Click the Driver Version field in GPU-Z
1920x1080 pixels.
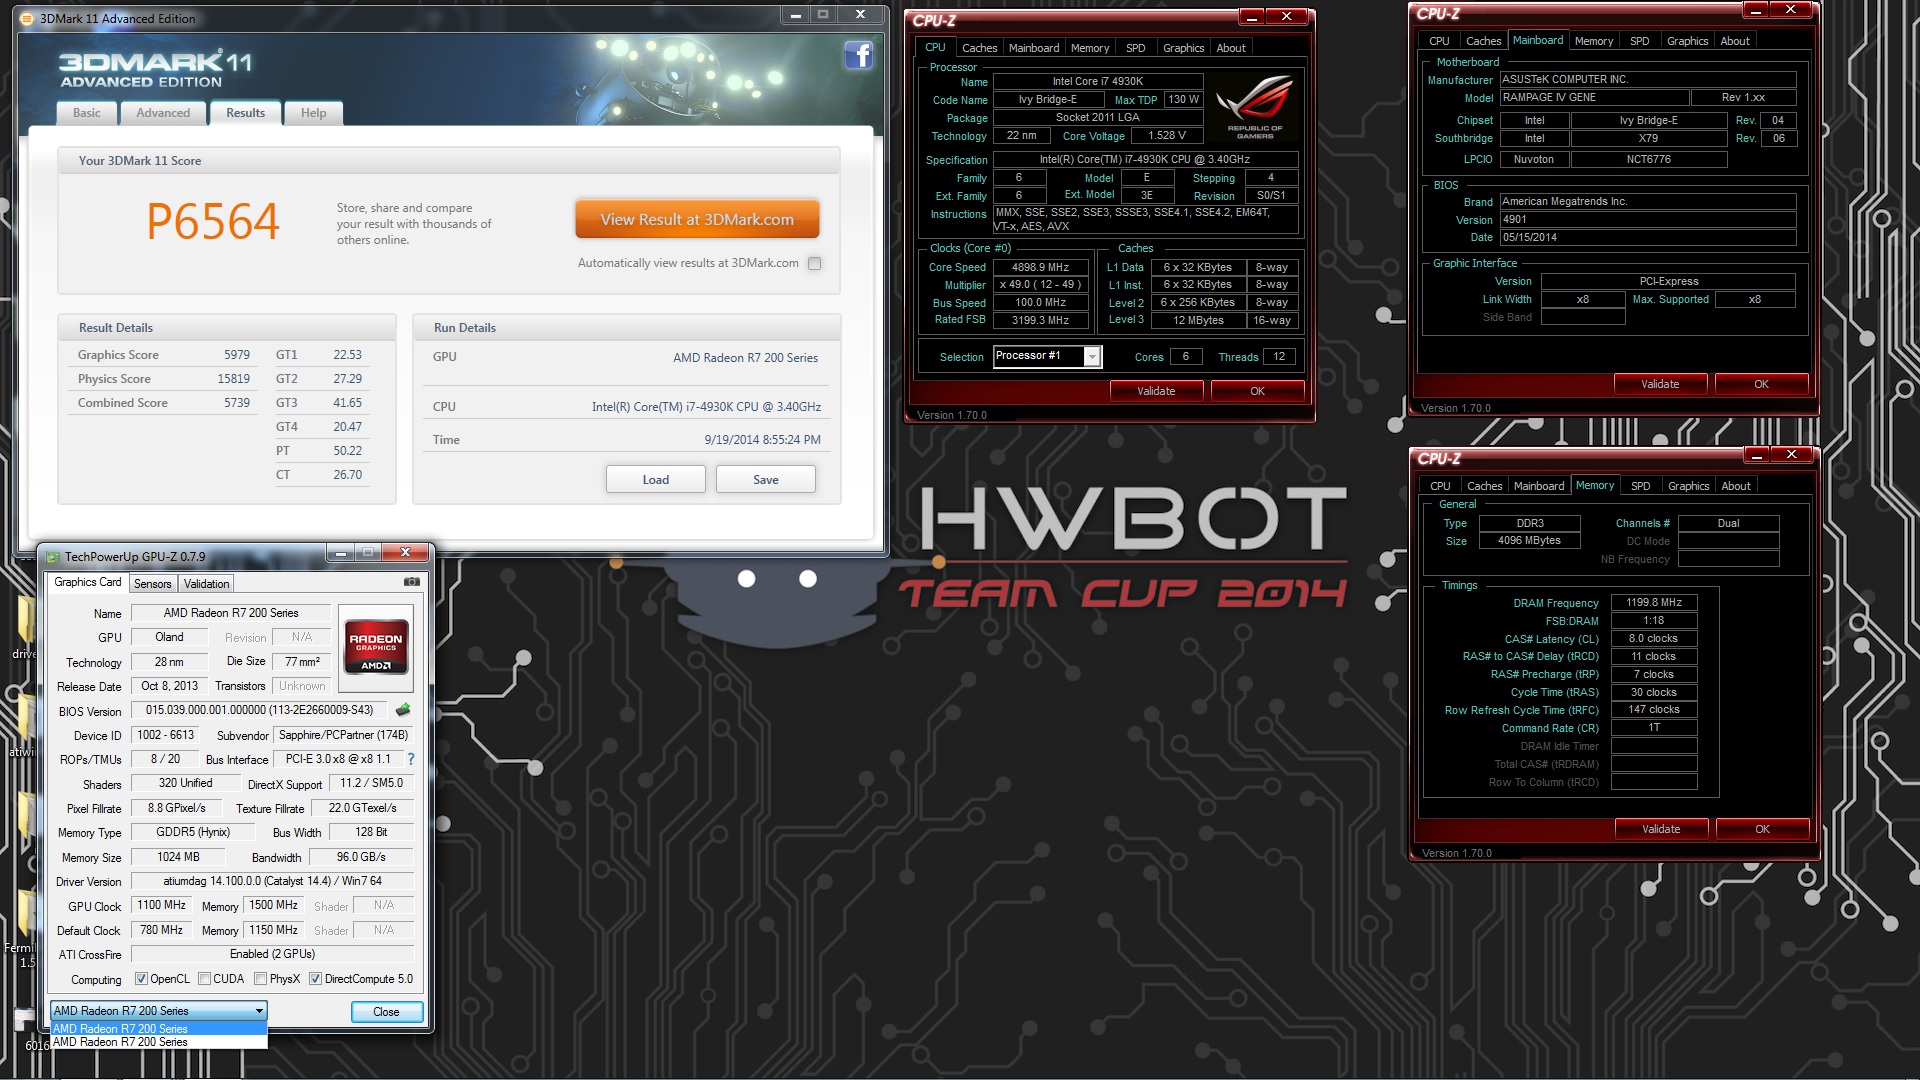coord(272,881)
